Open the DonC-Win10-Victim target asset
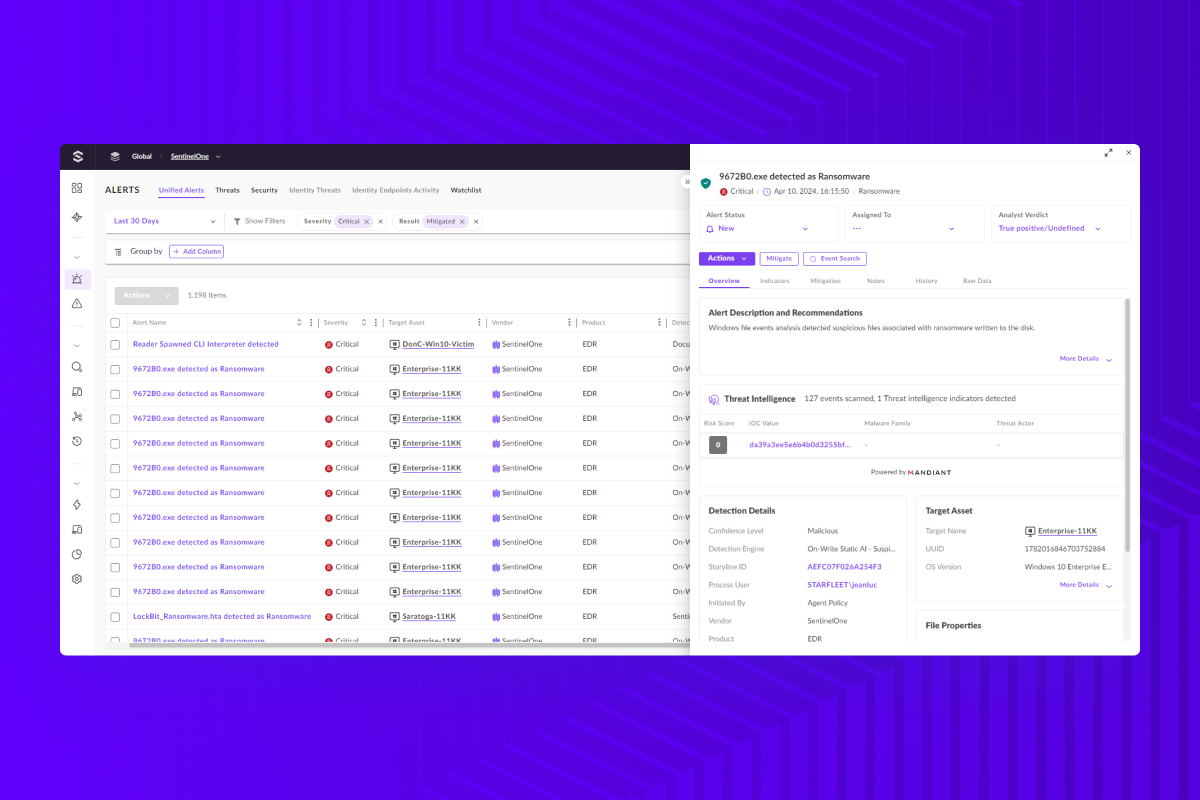The width and height of the screenshot is (1200, 800). pos(438,344)
